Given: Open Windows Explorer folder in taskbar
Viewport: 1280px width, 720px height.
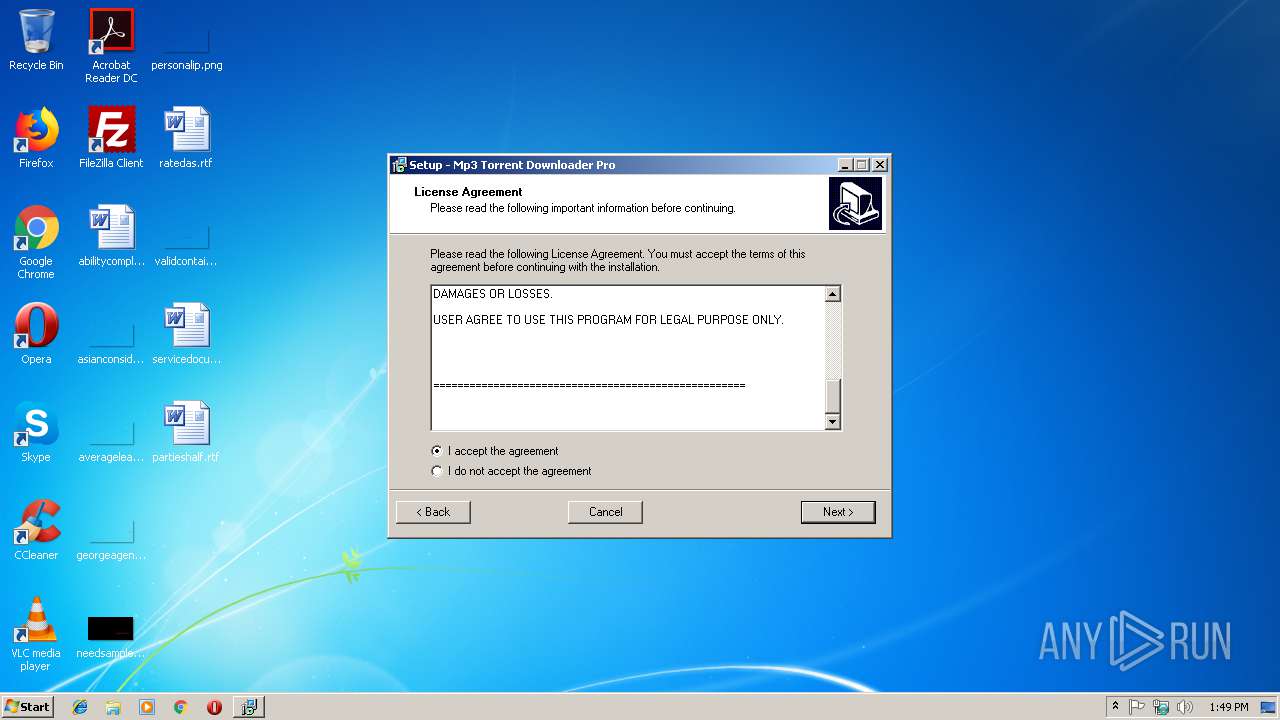Looking at the screenshot, I should click(113, 707).
